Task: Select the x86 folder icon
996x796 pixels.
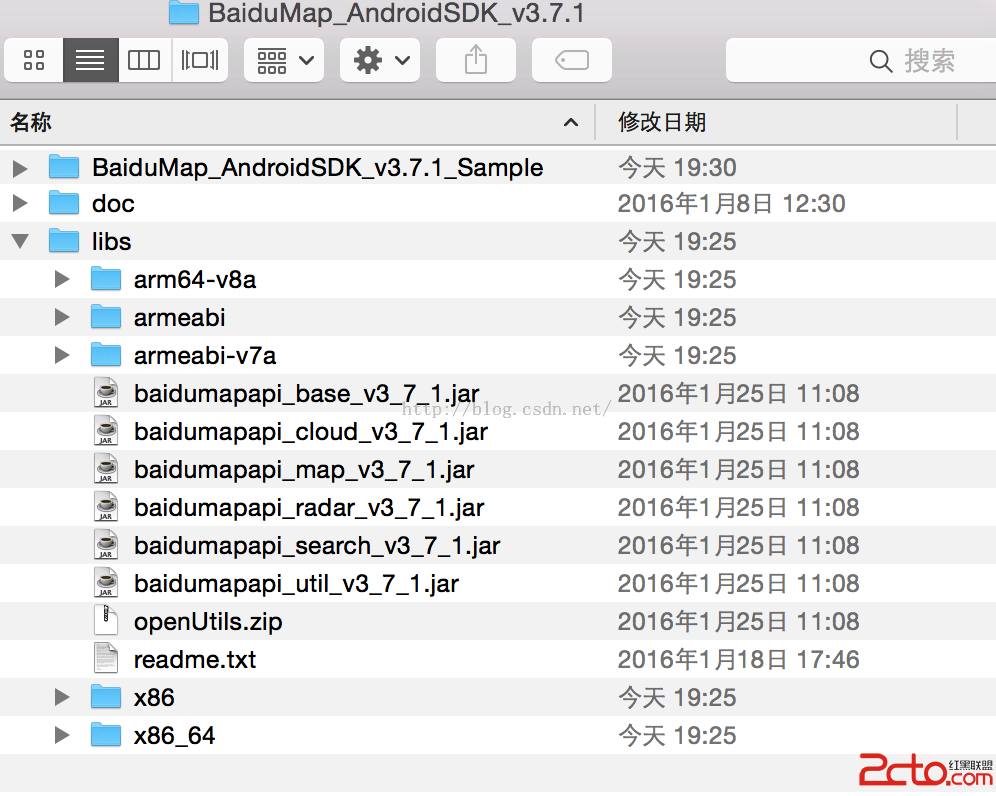Action: click(105, 696)
